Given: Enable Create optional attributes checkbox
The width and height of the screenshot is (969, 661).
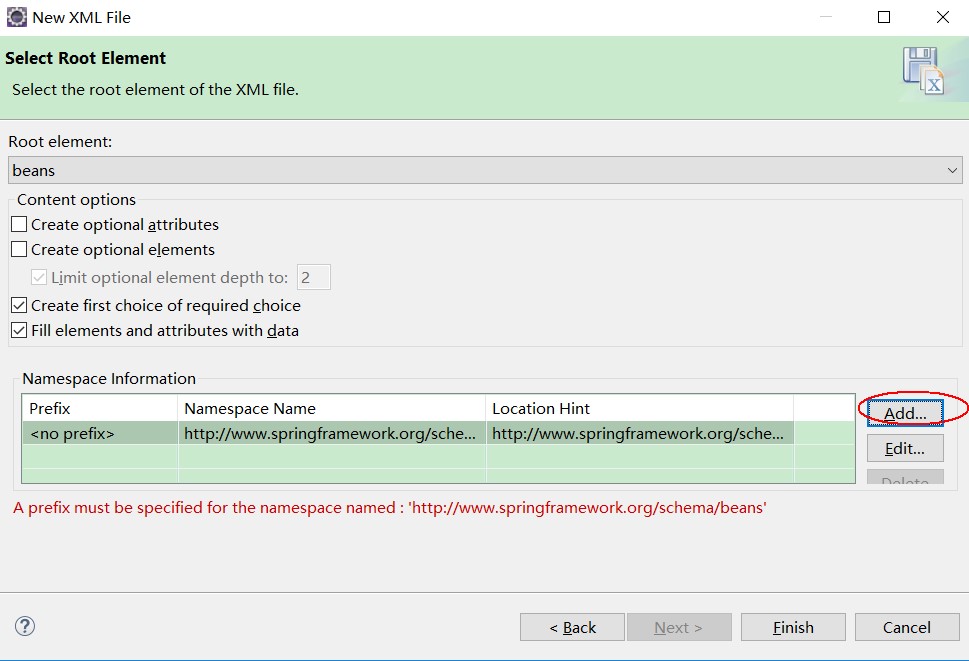Looking at the screenshot, I should point(19,224).
